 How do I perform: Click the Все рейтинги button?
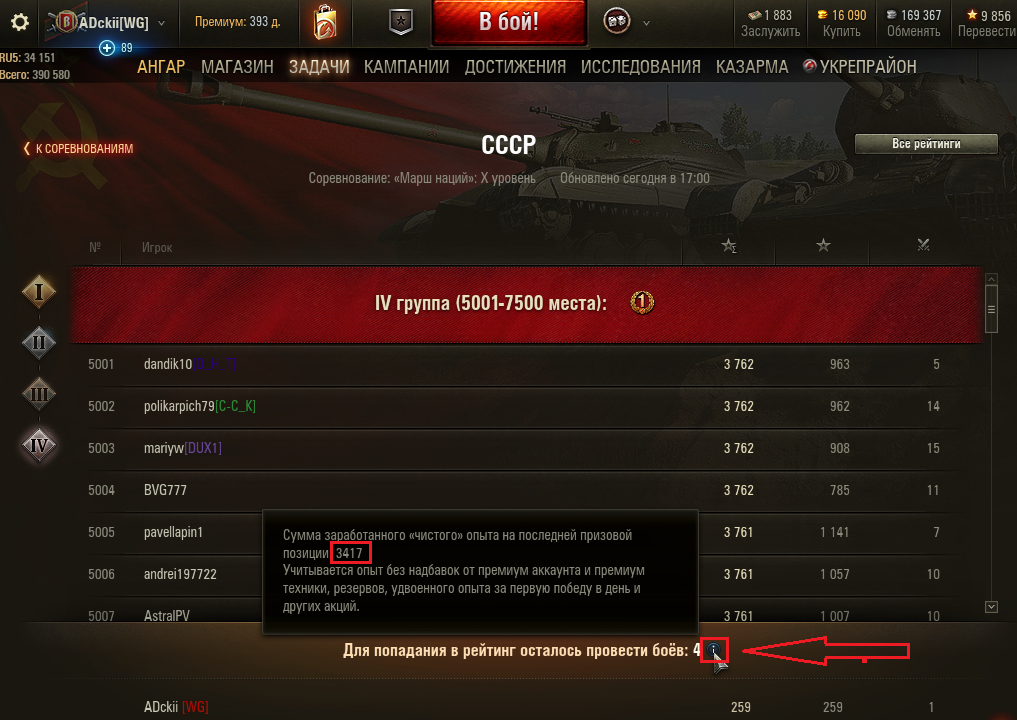point(926,144)
